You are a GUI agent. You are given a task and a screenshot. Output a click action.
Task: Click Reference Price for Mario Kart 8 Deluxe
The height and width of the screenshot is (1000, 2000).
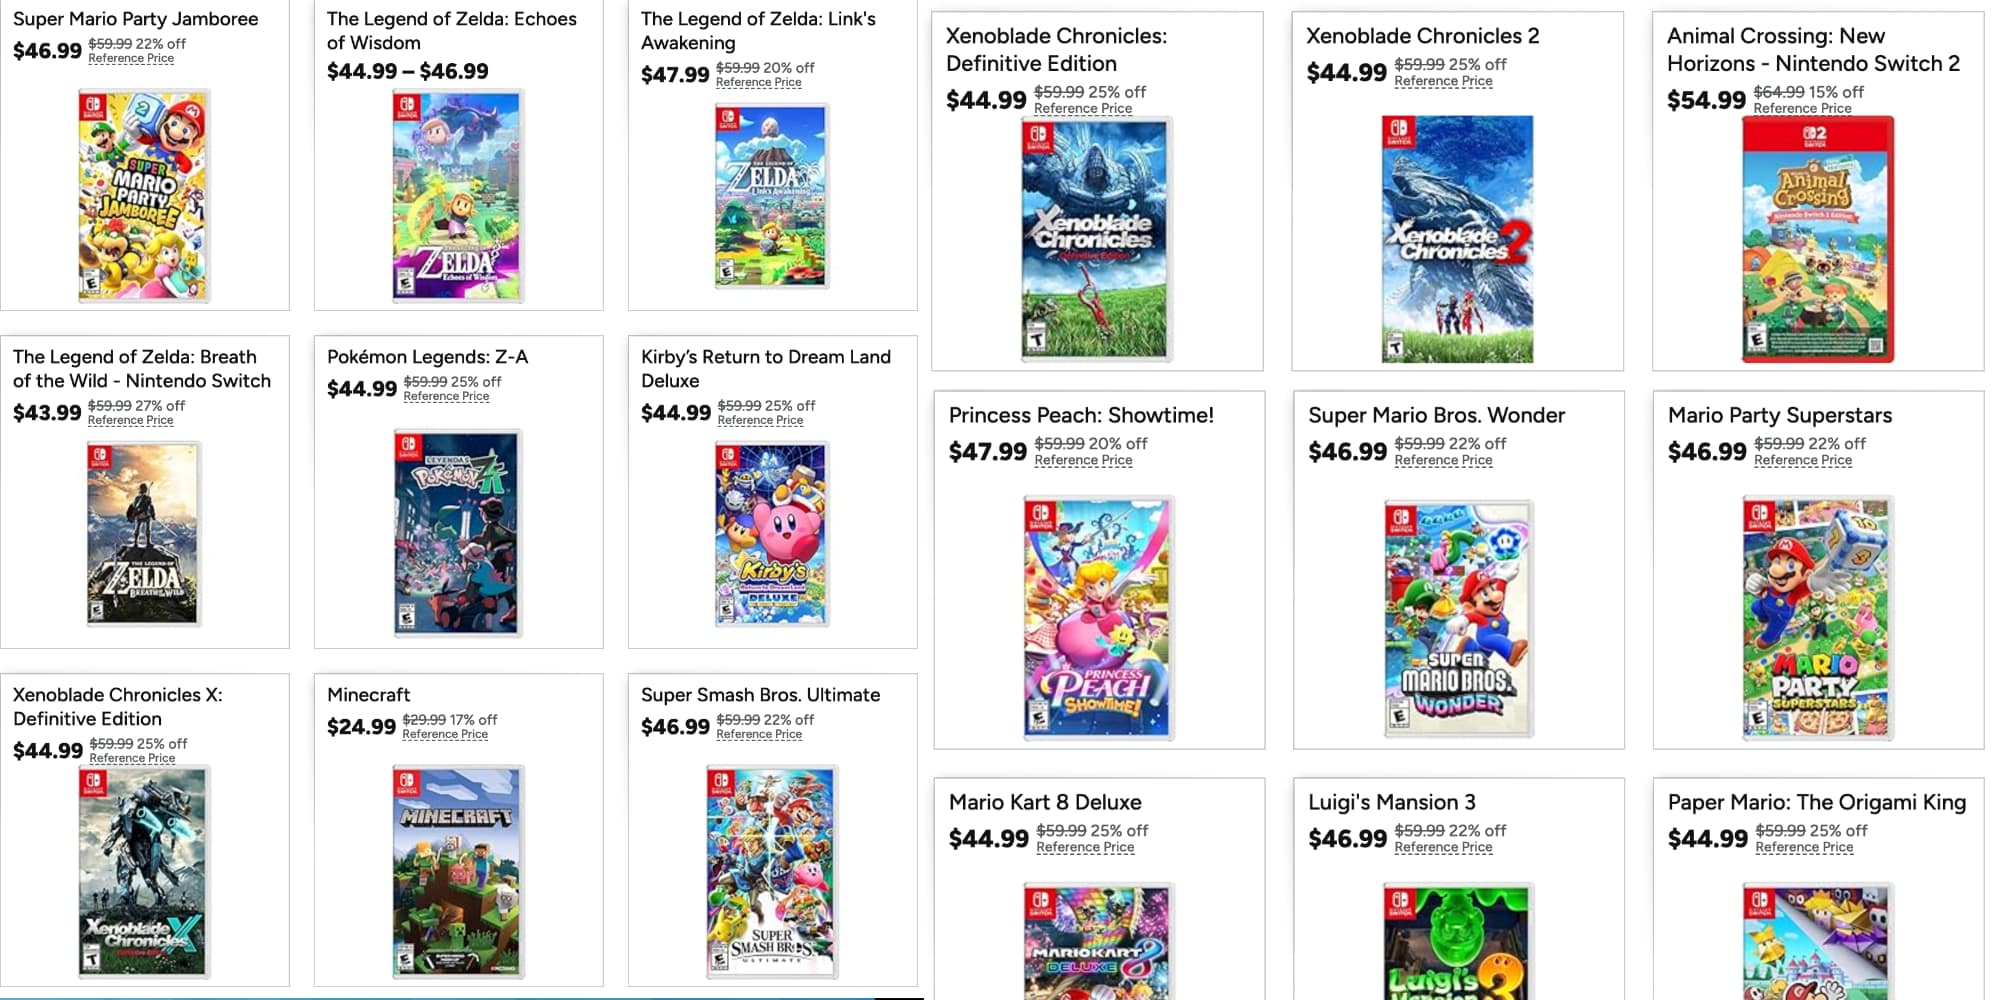(x=1085, y=847)
